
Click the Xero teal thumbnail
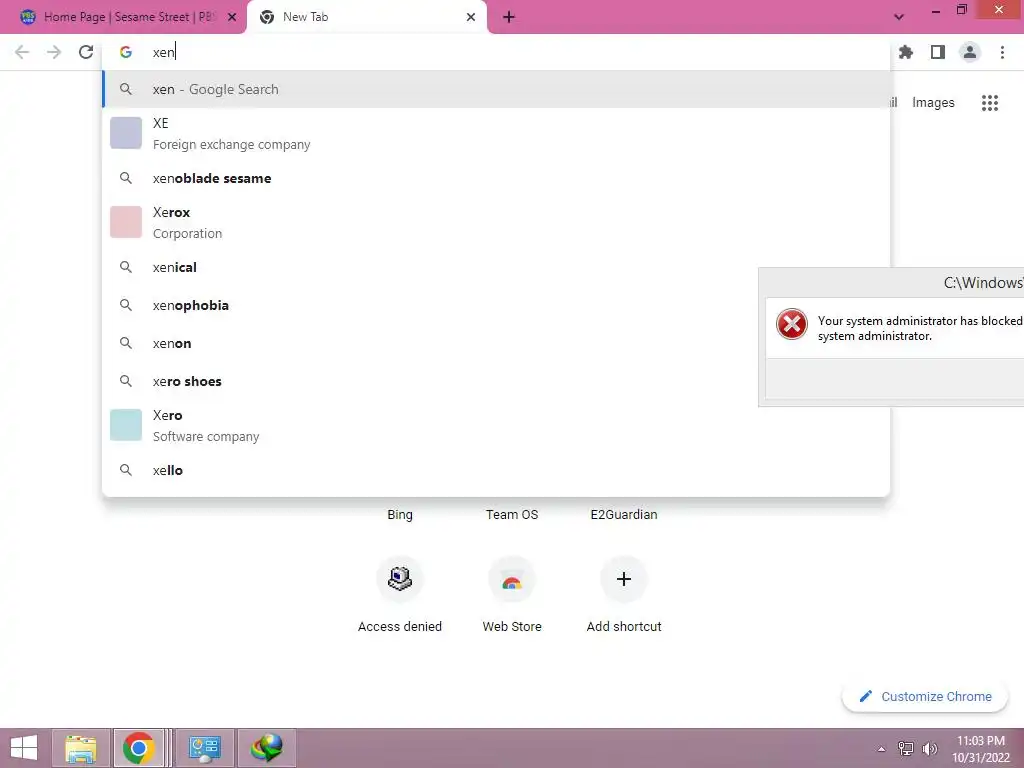(126, 425)
